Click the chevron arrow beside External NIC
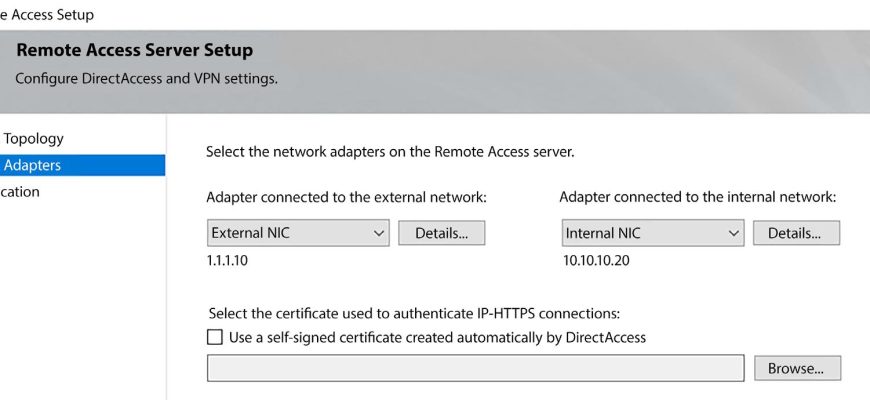The image size is (870, 400). tap(379, 233)
